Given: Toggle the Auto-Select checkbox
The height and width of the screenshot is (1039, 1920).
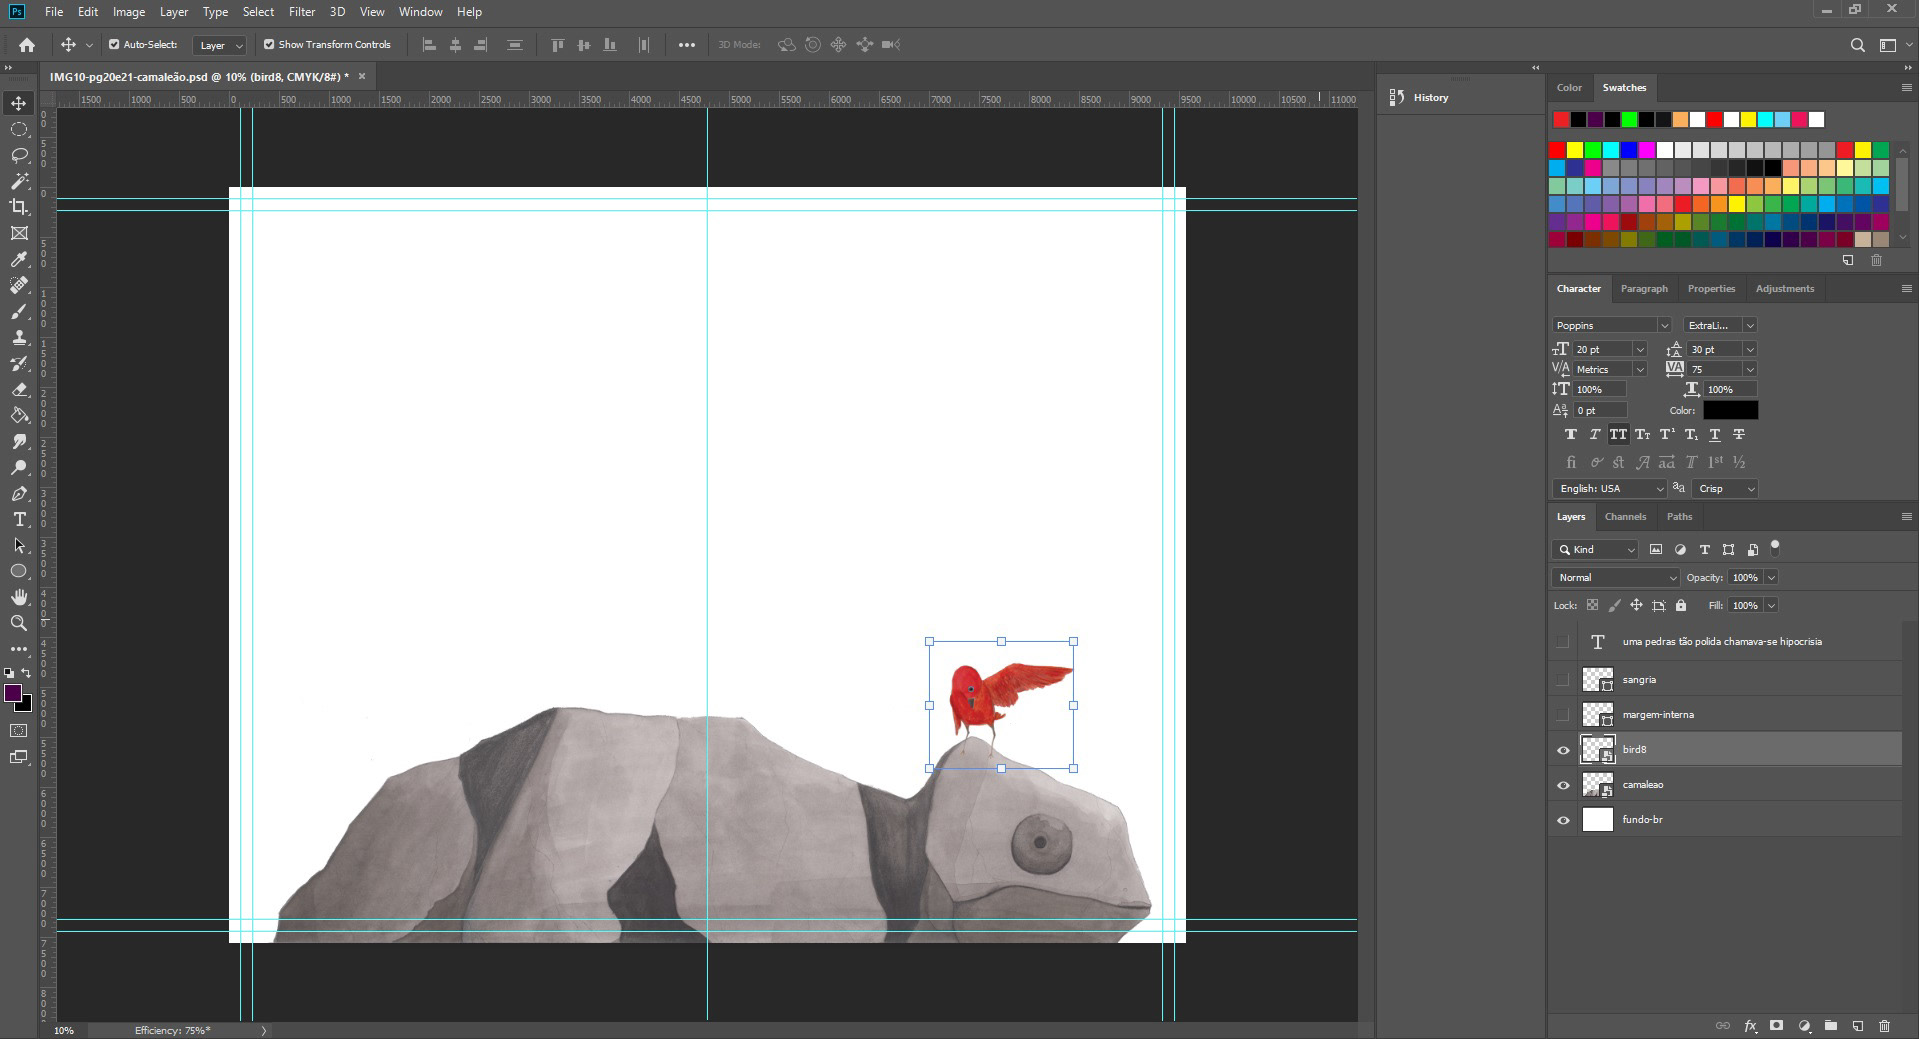Looking at the screenshot, I should pyautogui.click(x=114, y=45).
